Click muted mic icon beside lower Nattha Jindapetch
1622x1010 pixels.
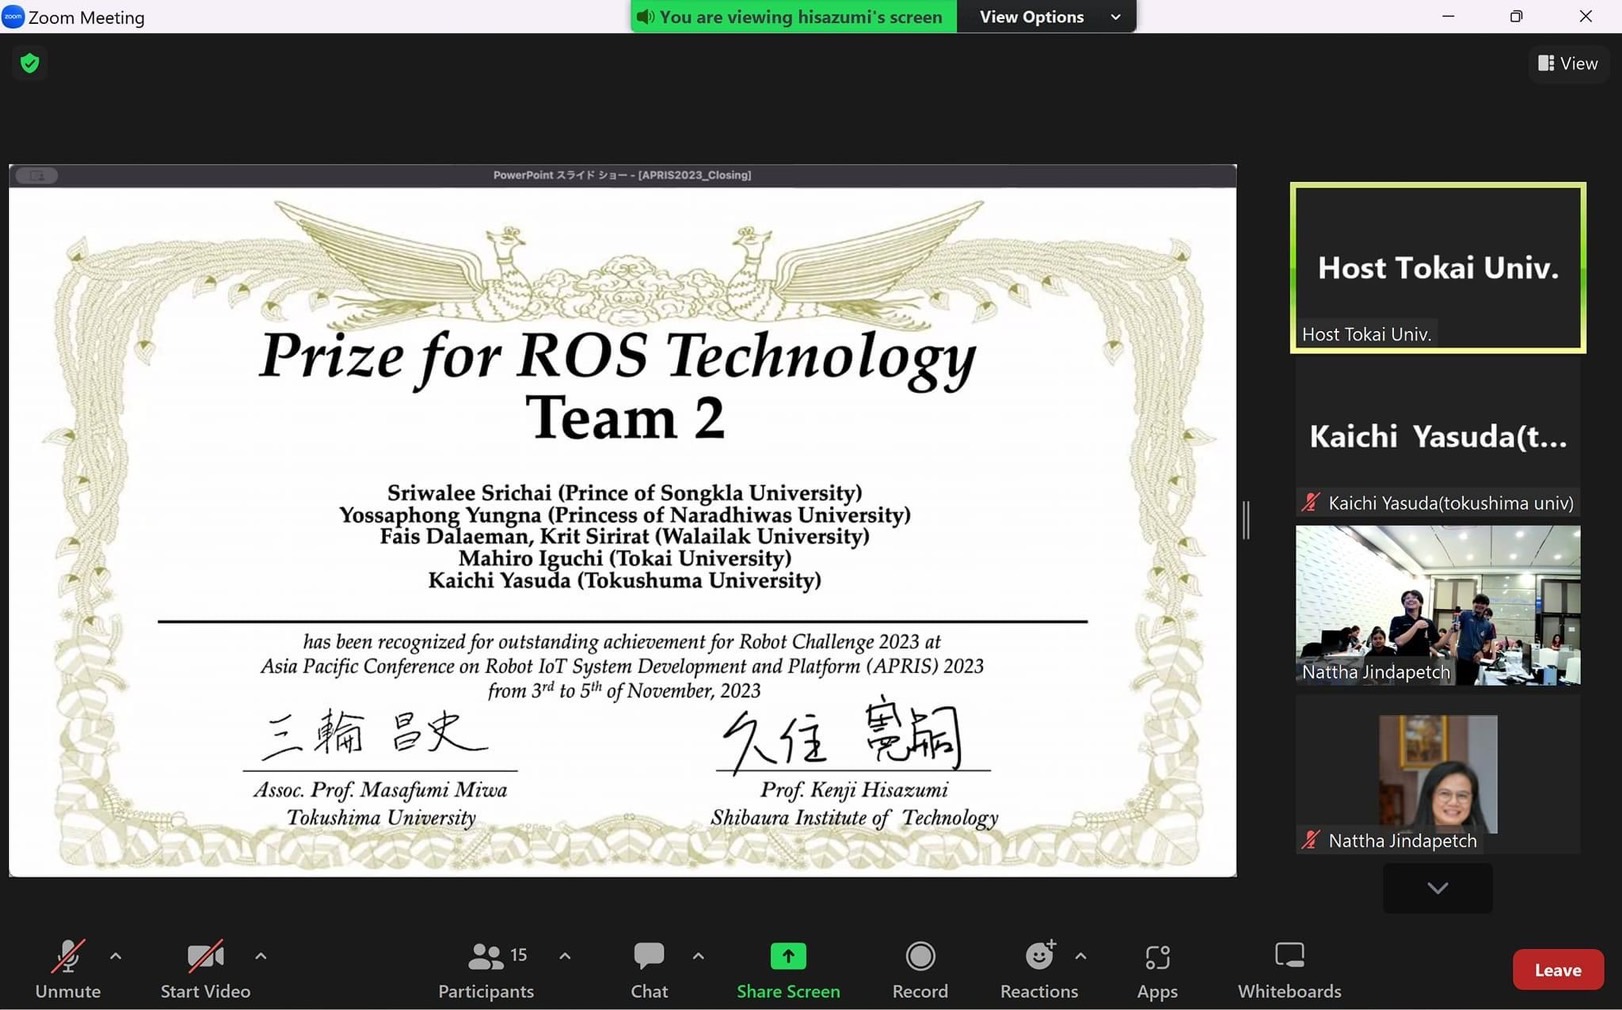[1310, 841]
